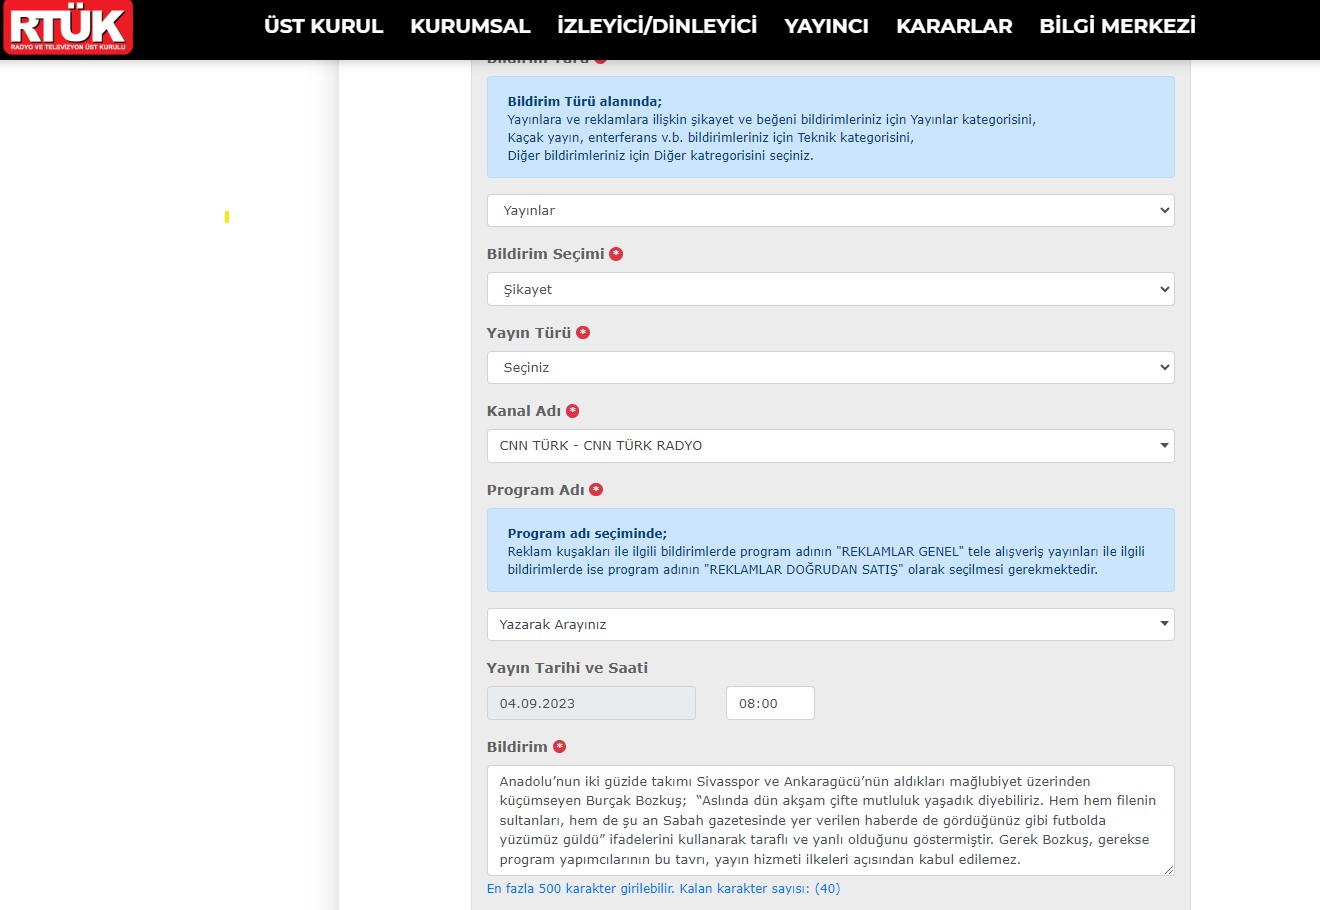This screenshot has height=910, width=1320.
Task: Click the 04.09.2023 broadcast date field
Action: [x=591, y=703]
